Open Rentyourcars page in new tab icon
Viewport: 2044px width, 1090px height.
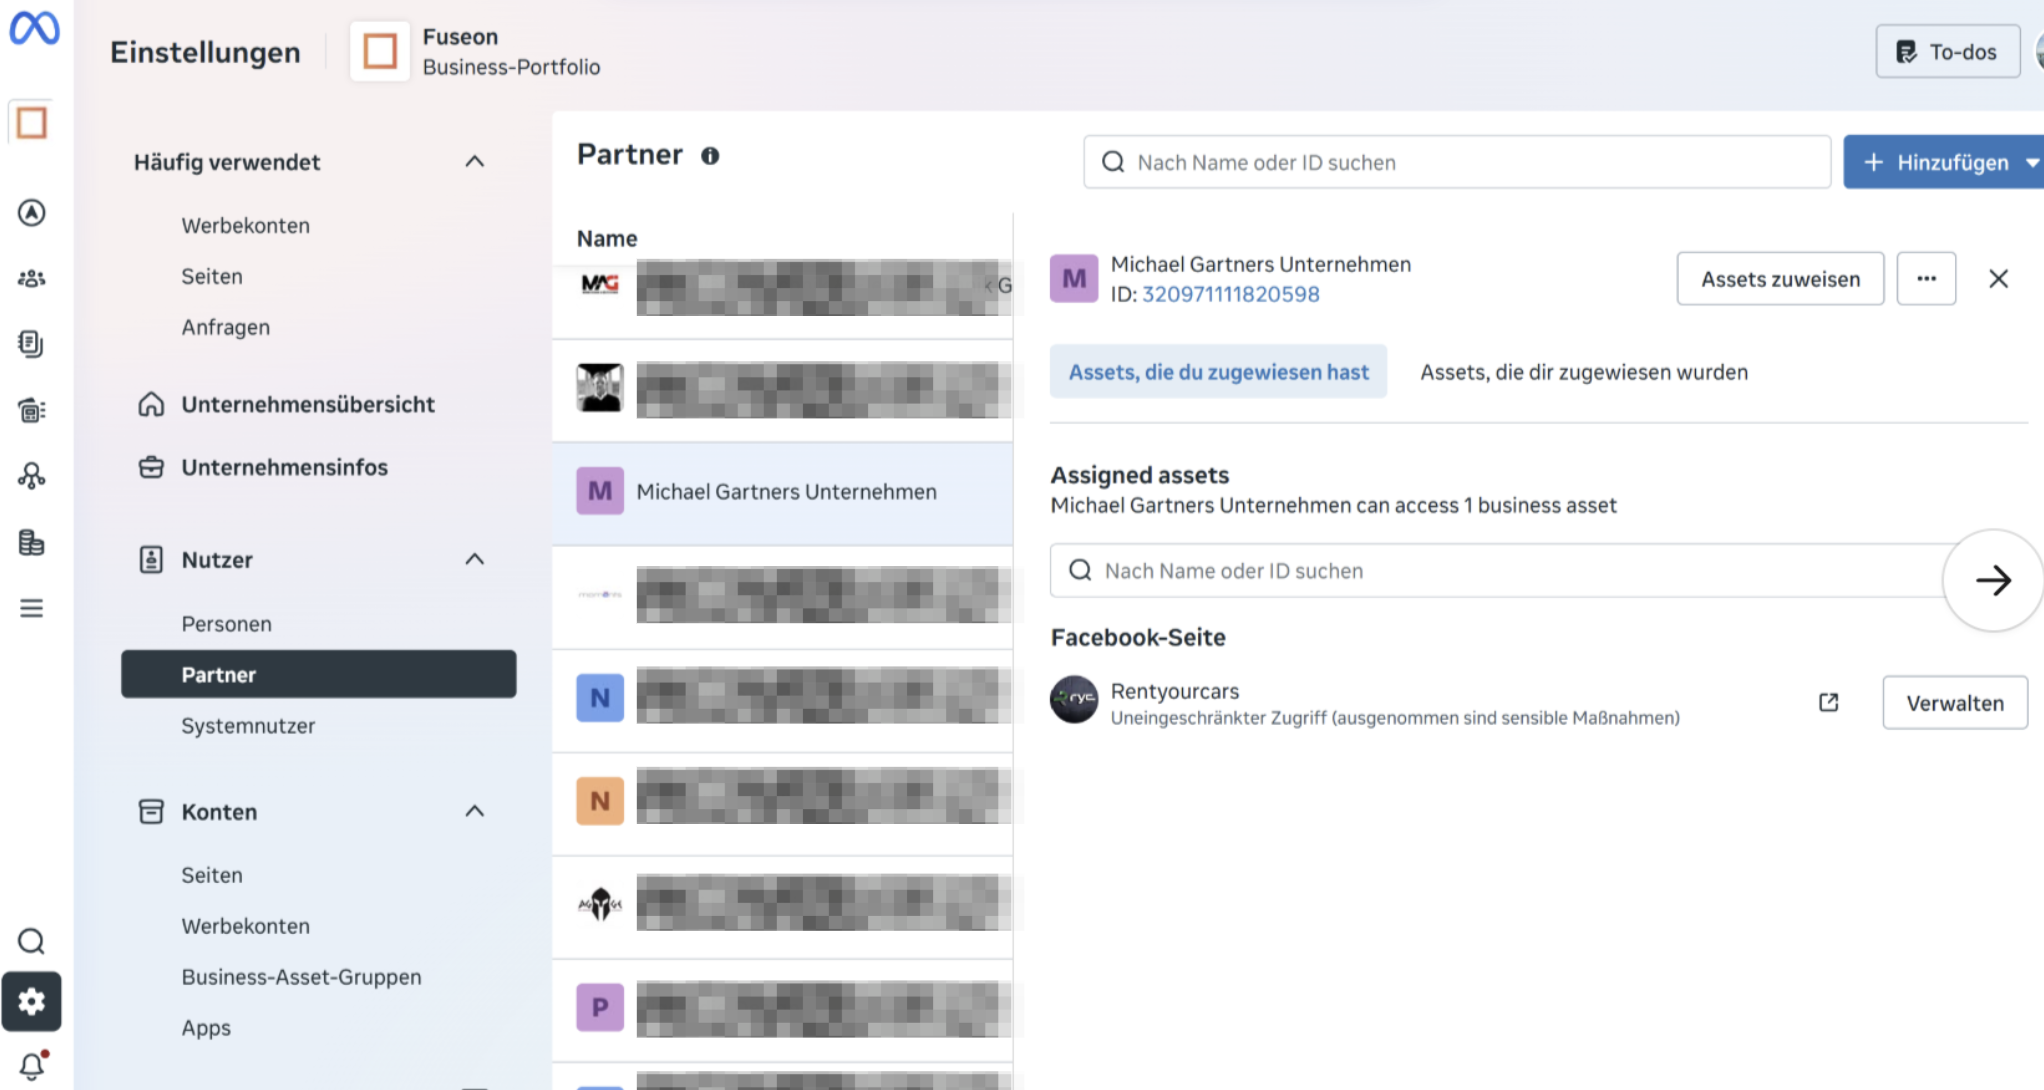[x=1828, y=702]
